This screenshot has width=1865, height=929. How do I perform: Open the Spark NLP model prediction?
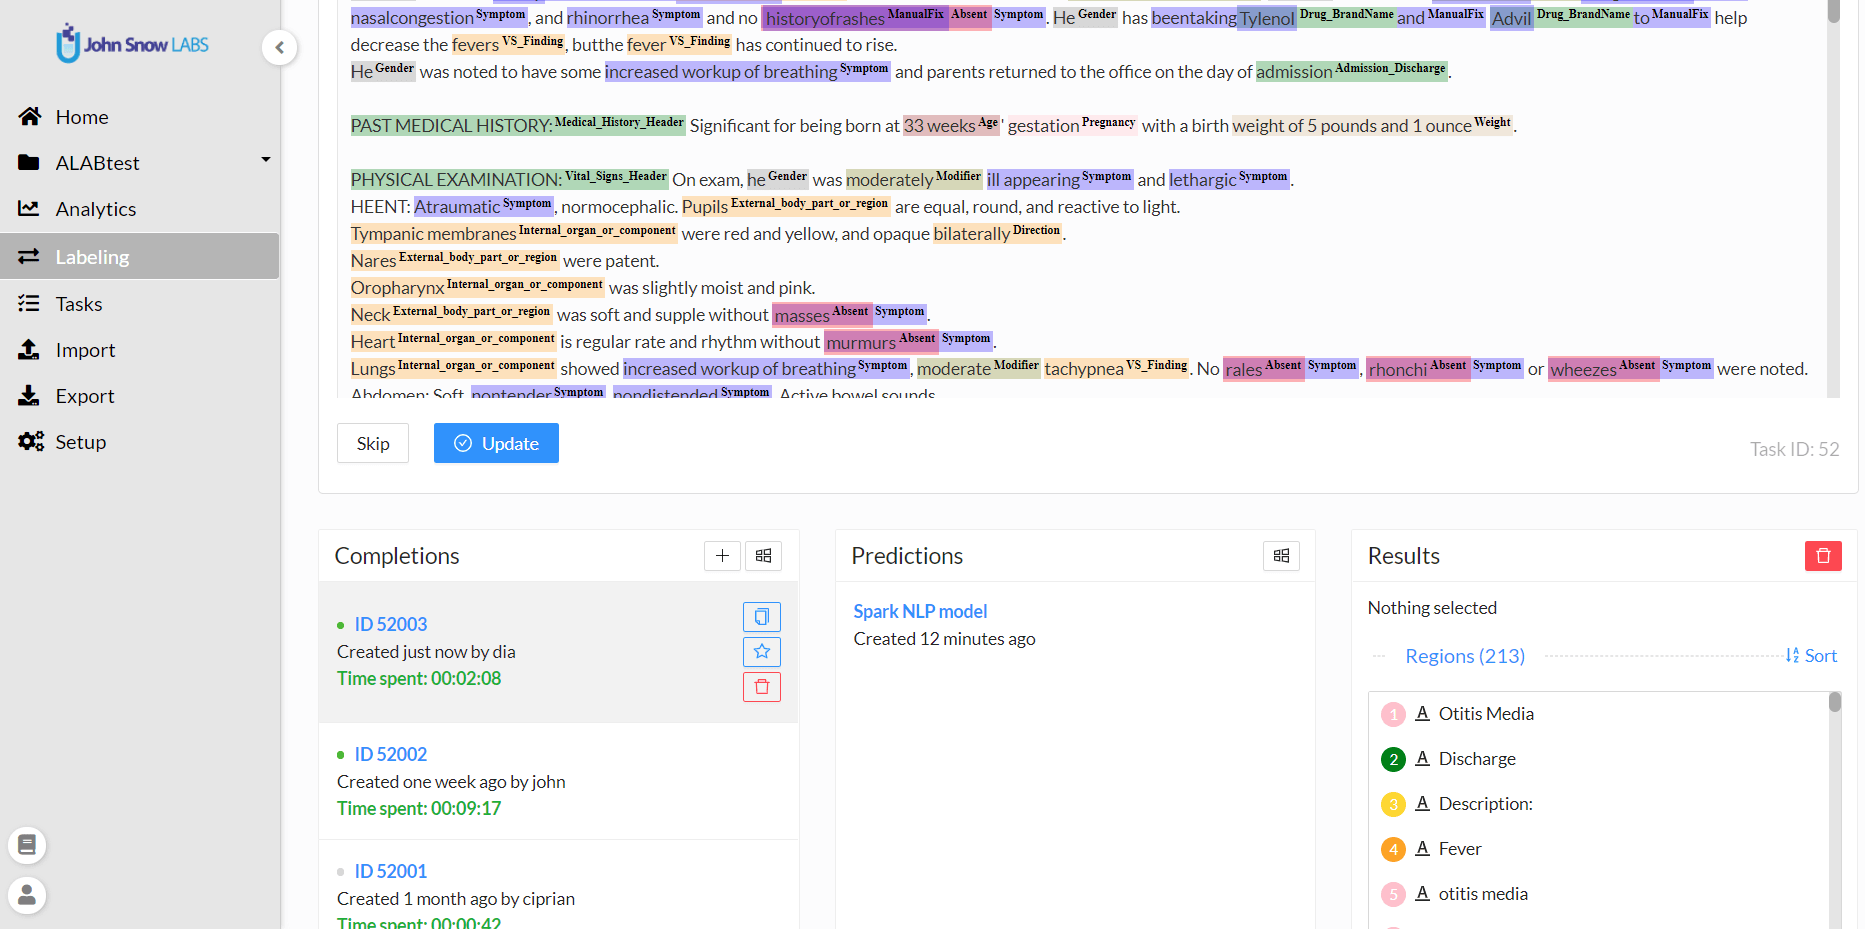tap(919, 611)
